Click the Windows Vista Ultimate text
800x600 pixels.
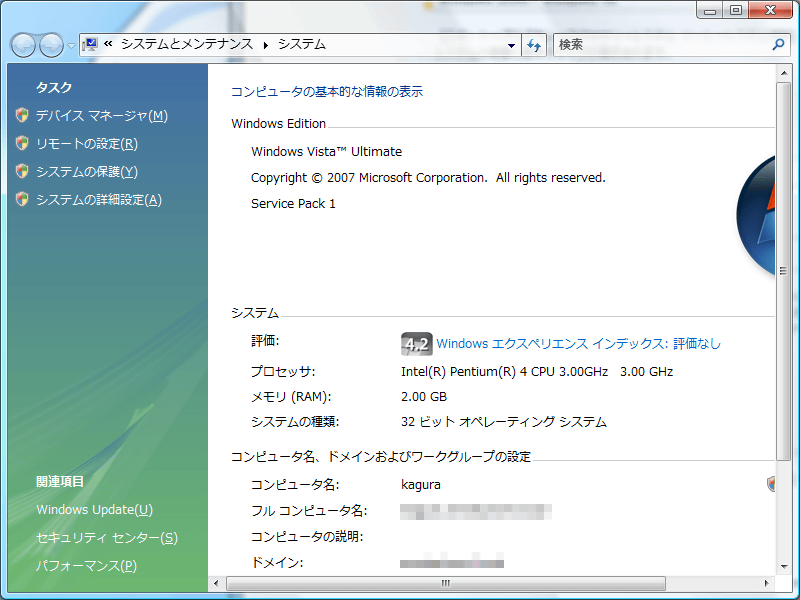pyautogui.click(x=327, y=152)
